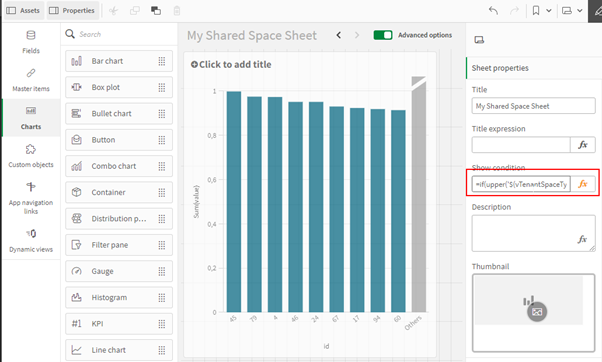The width and height of the screenshot is (602, 362).
Task: Select Bar chart from the charts list
Action: point(119,61)
